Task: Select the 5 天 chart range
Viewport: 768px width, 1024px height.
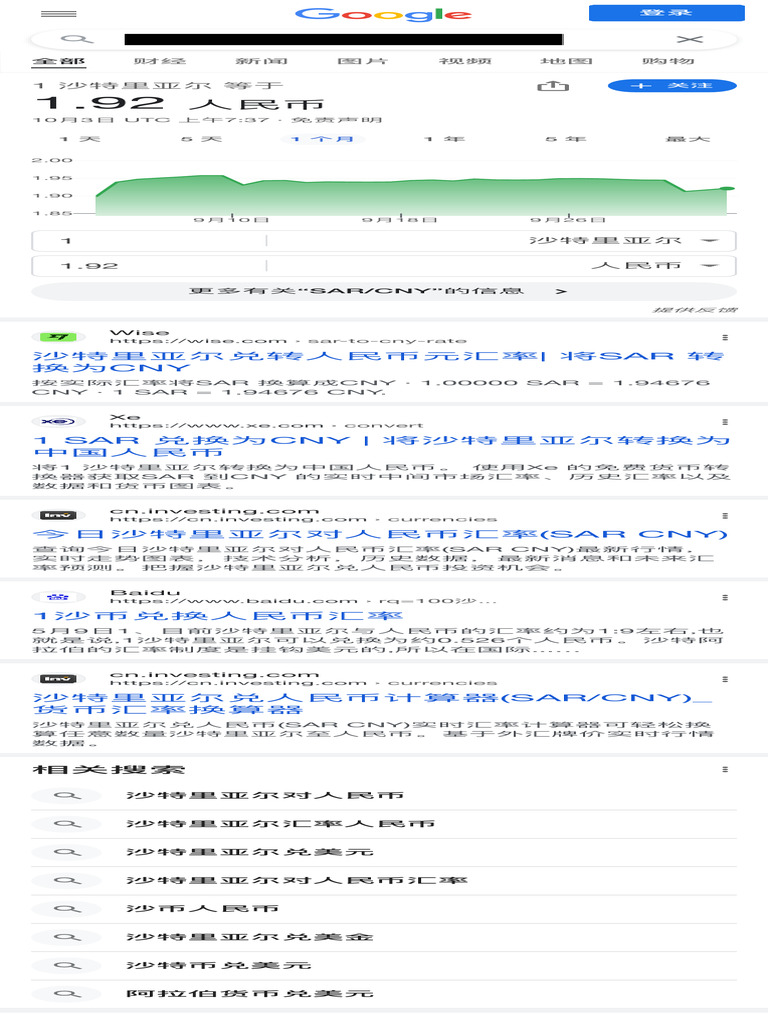Action: [201, 138]
